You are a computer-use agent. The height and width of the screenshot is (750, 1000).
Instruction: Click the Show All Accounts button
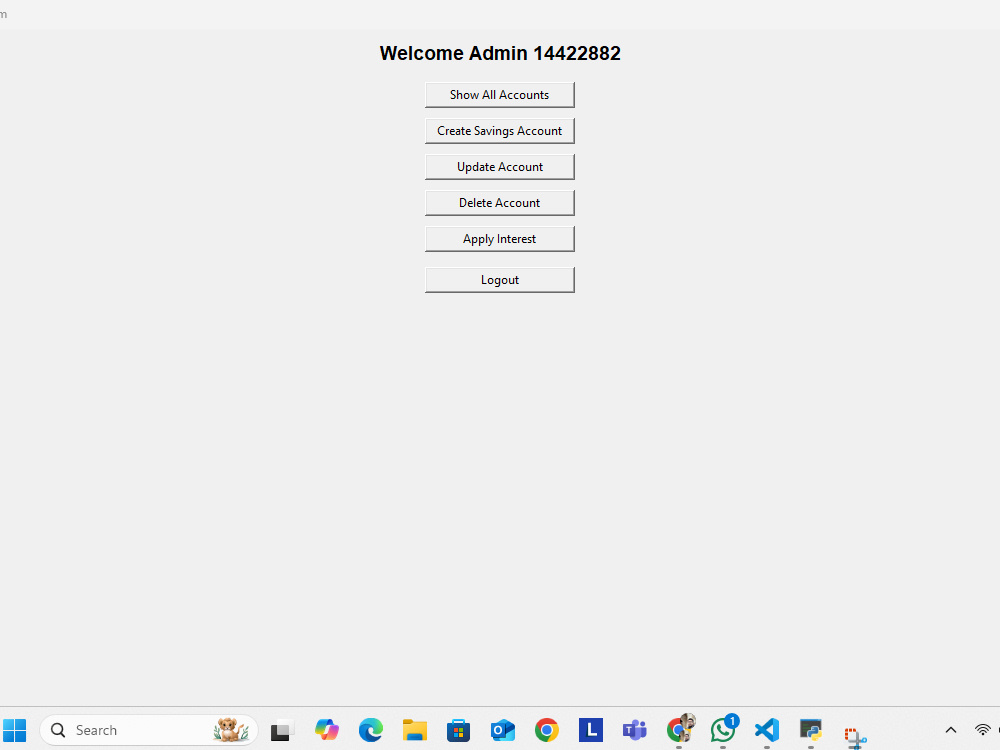point(499,95)
